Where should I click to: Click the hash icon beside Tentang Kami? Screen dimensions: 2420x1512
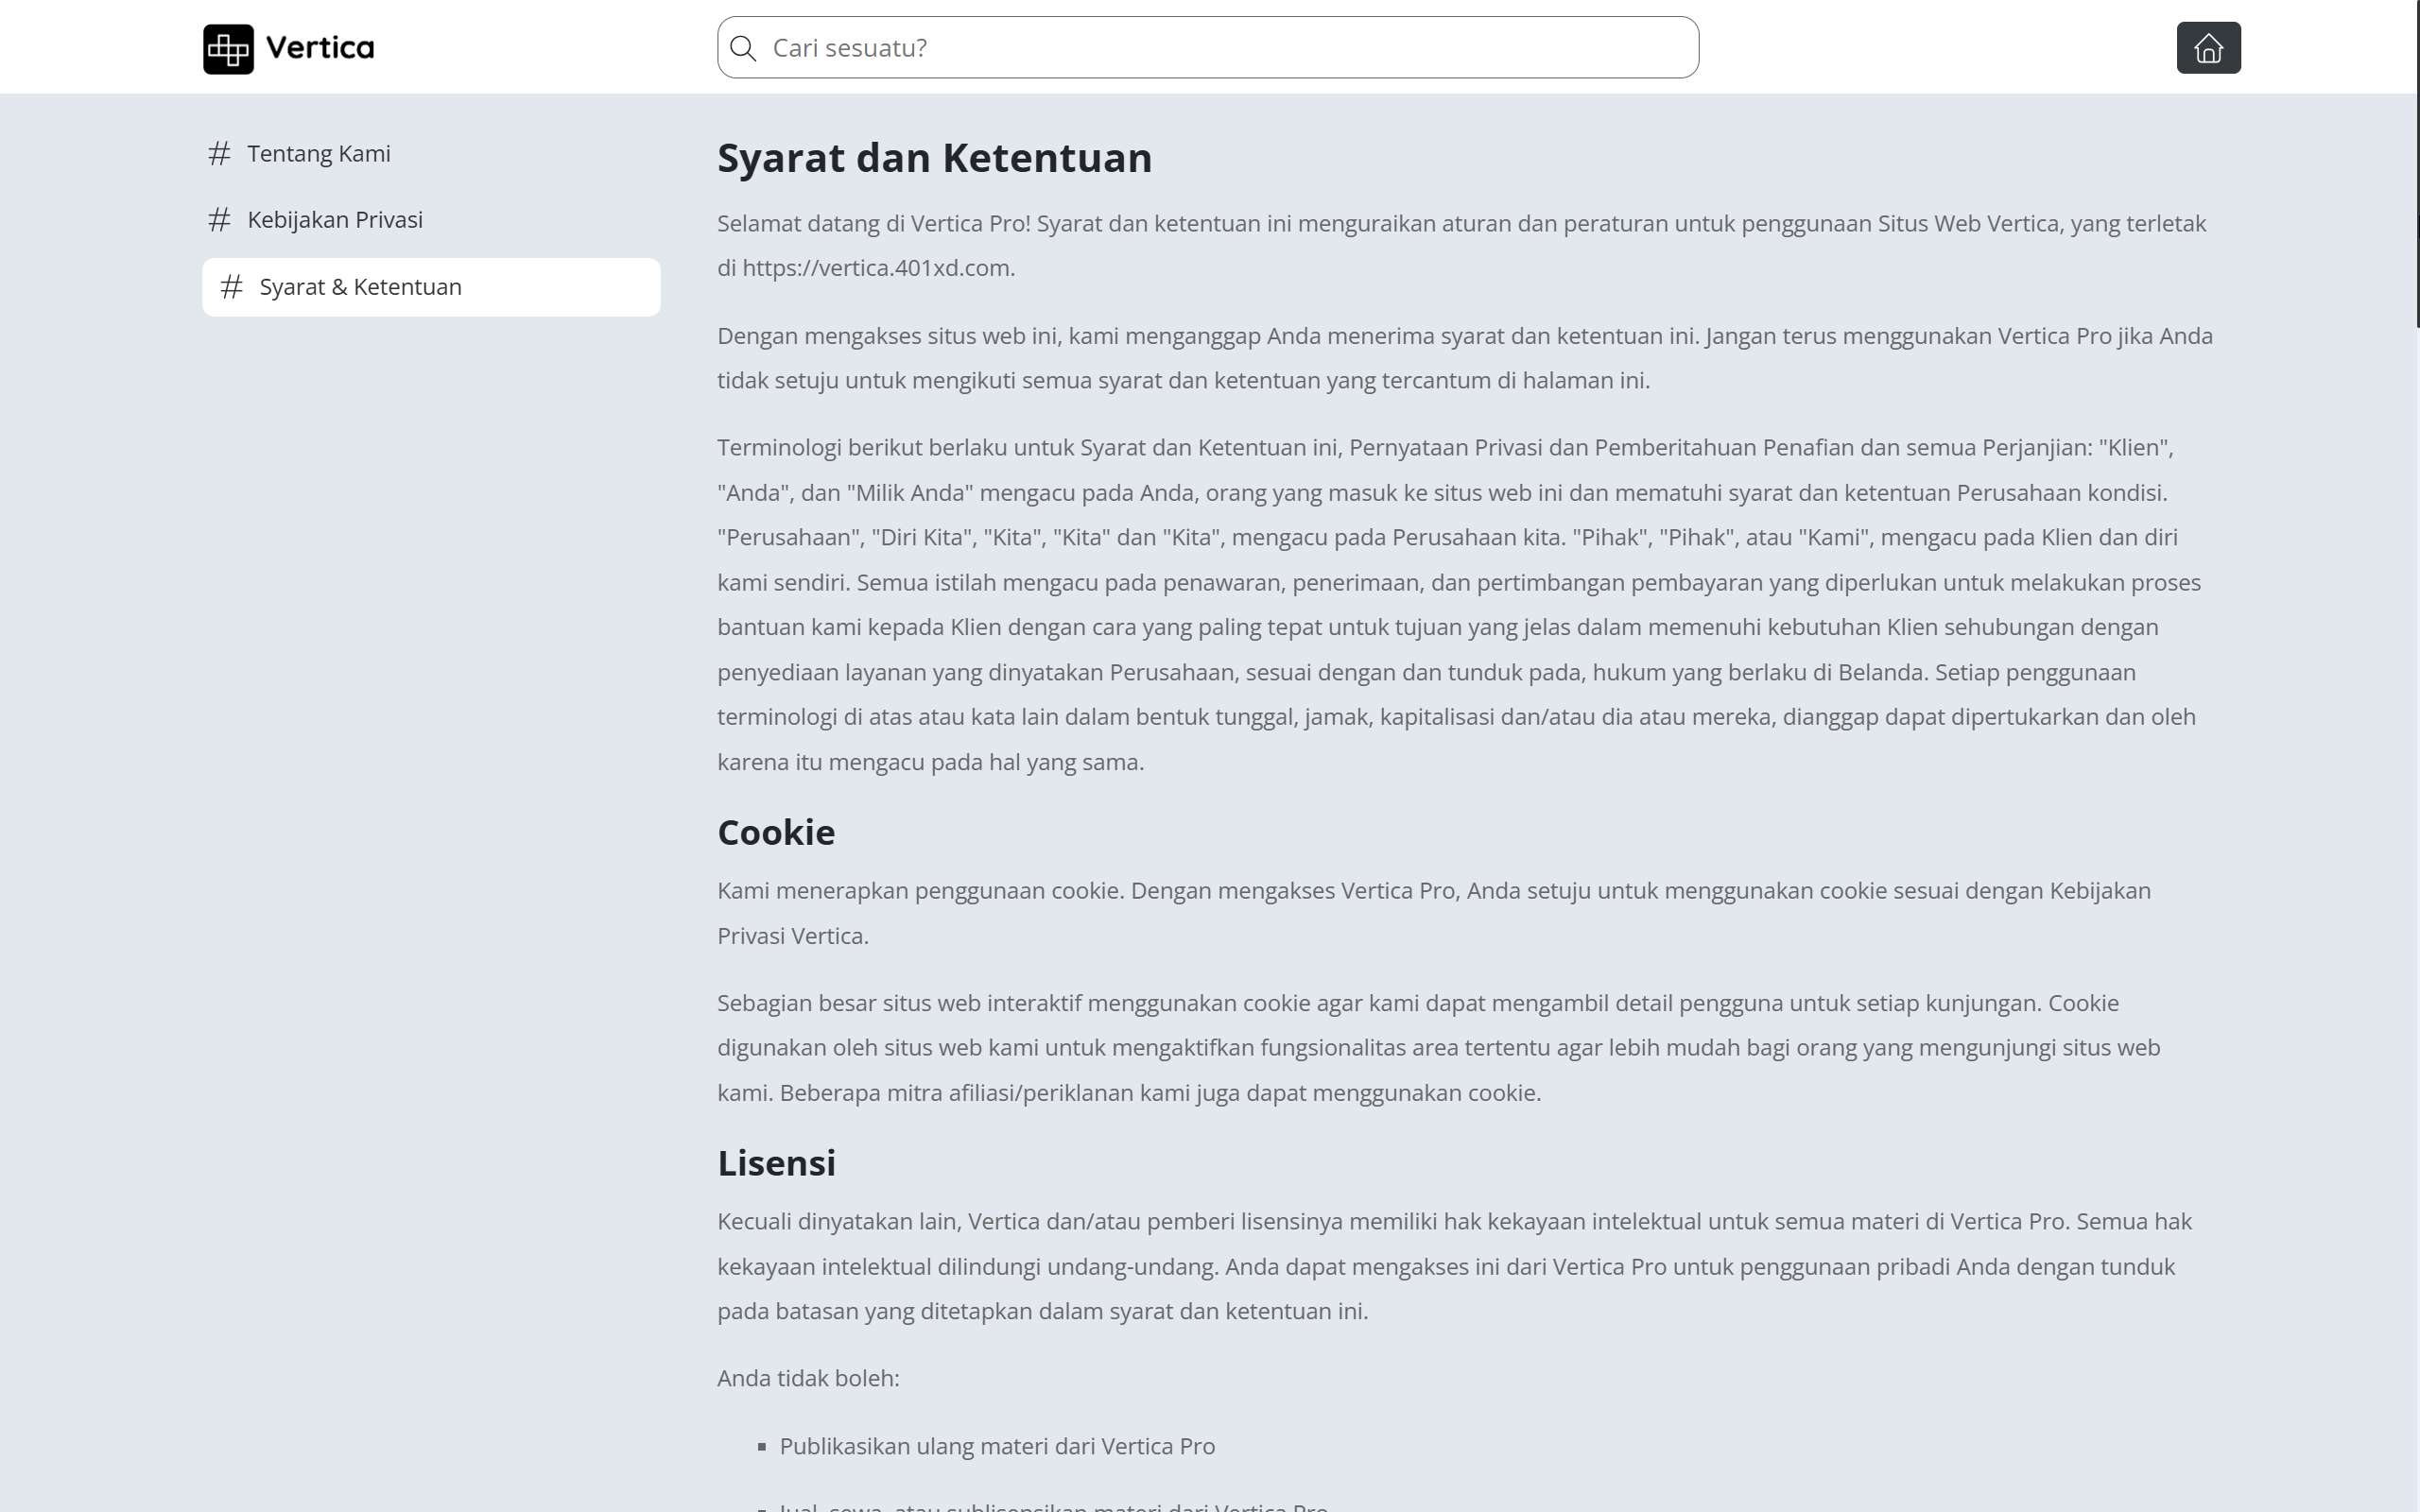click(x=219, y=154)
